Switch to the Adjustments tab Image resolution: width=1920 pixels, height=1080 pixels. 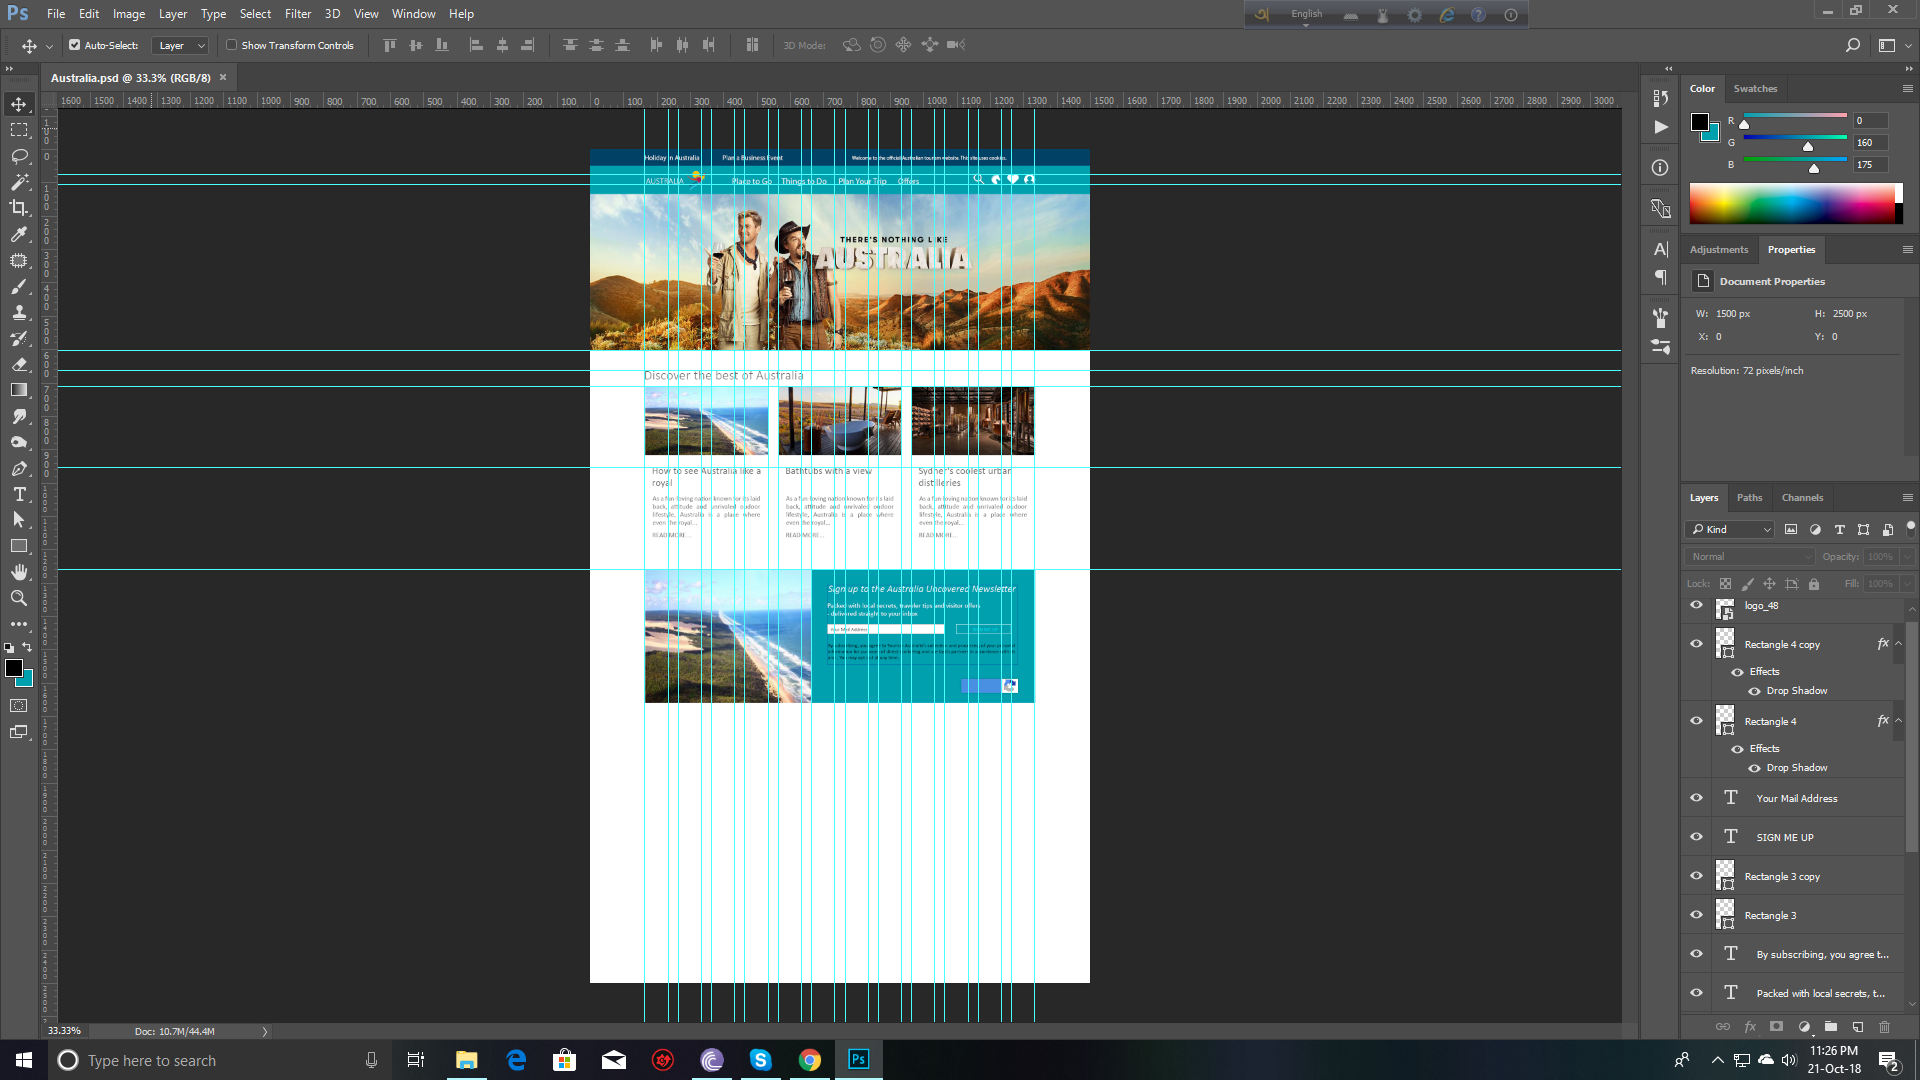(x=1719, y=249)
